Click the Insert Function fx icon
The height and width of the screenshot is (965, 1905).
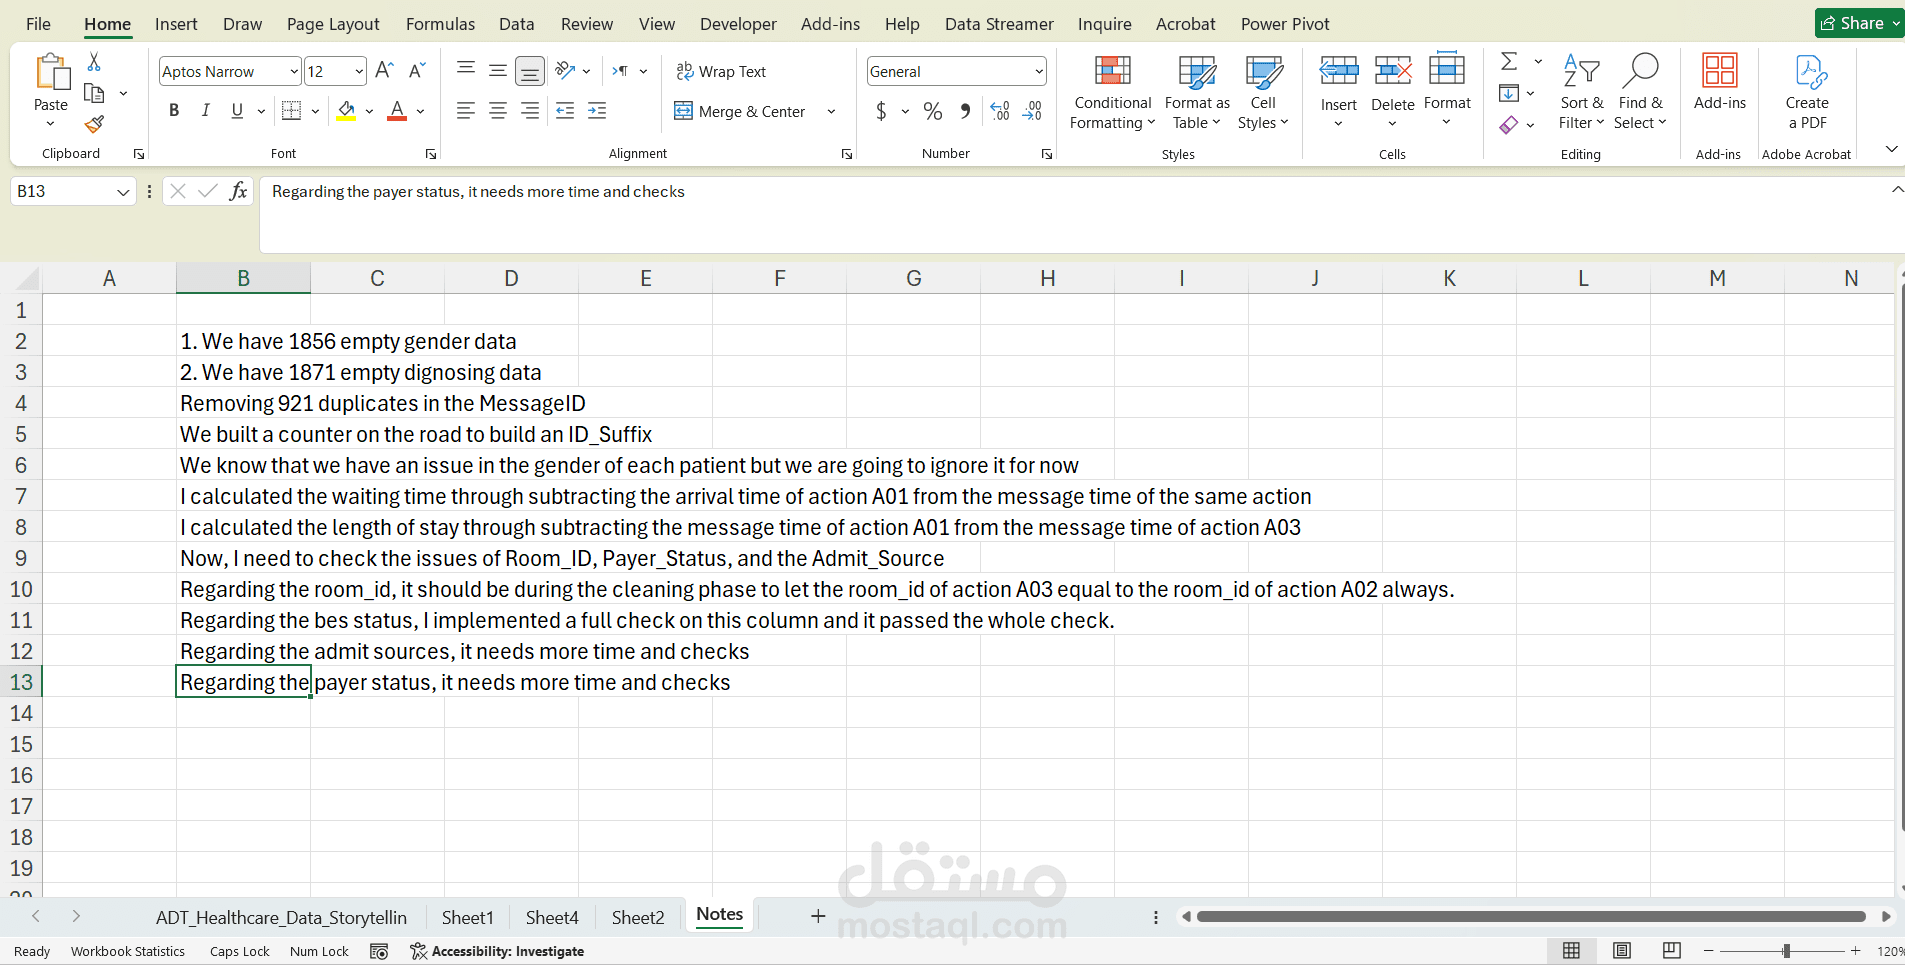(x=238, y=191)
